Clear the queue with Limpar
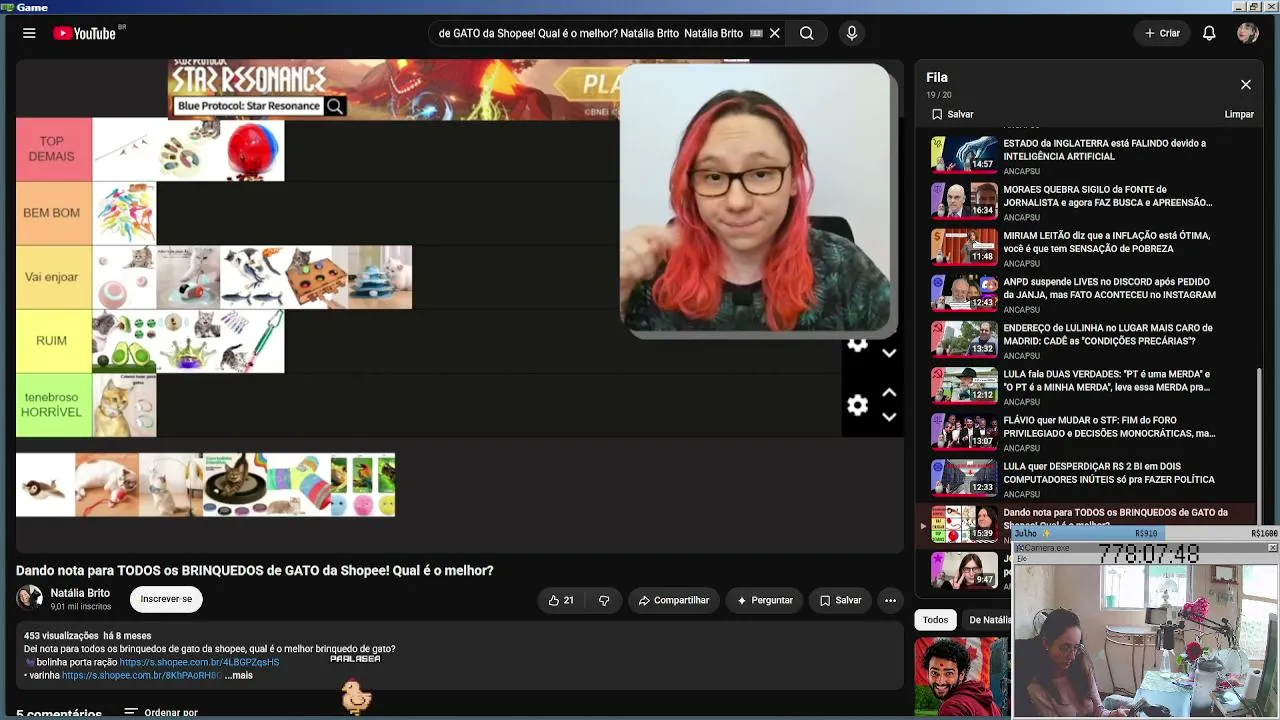1280x720 pixels. (x=1239, y=114)
